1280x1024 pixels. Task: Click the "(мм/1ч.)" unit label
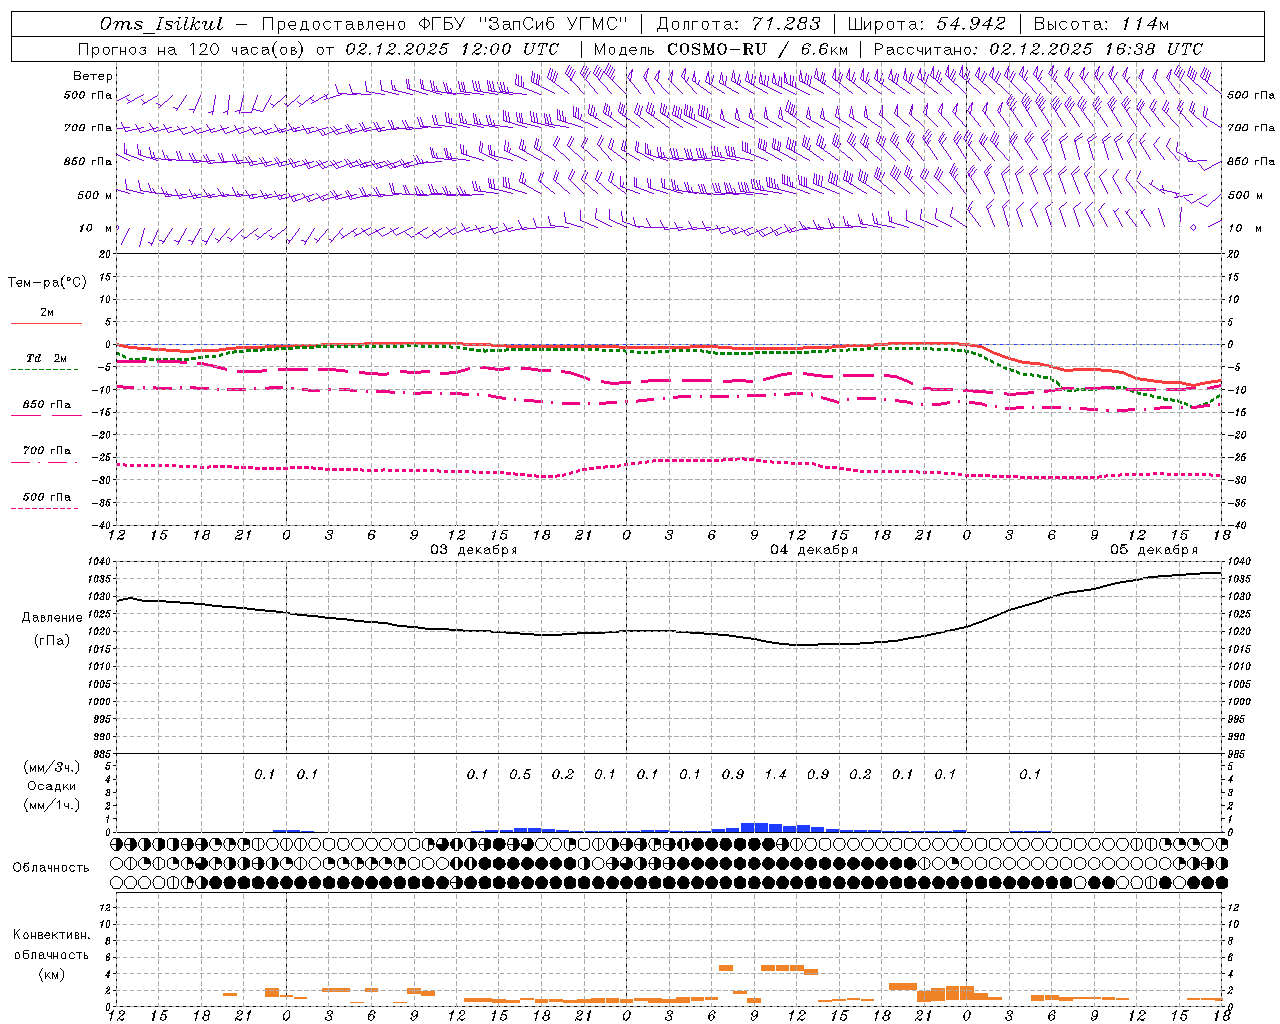tap(52, 805)
